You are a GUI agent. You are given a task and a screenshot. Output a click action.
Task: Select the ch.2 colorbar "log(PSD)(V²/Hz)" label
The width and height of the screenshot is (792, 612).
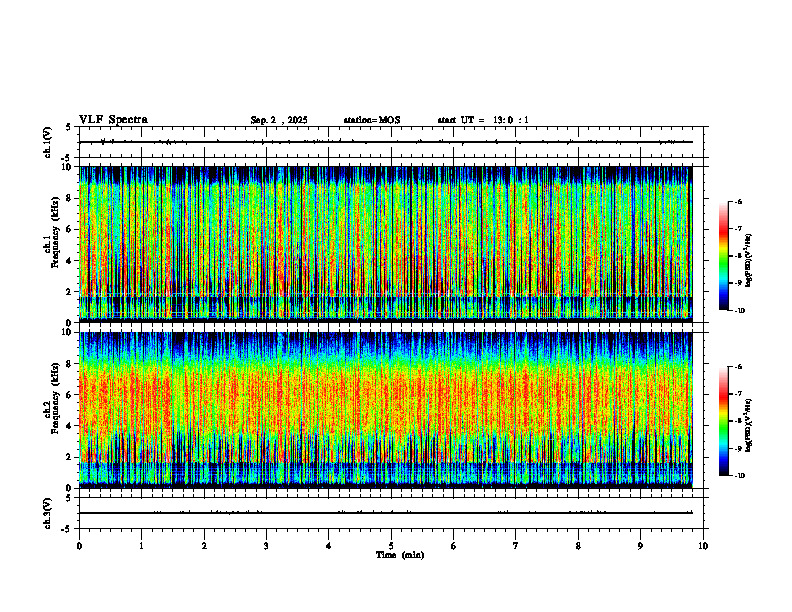(749, 425)
